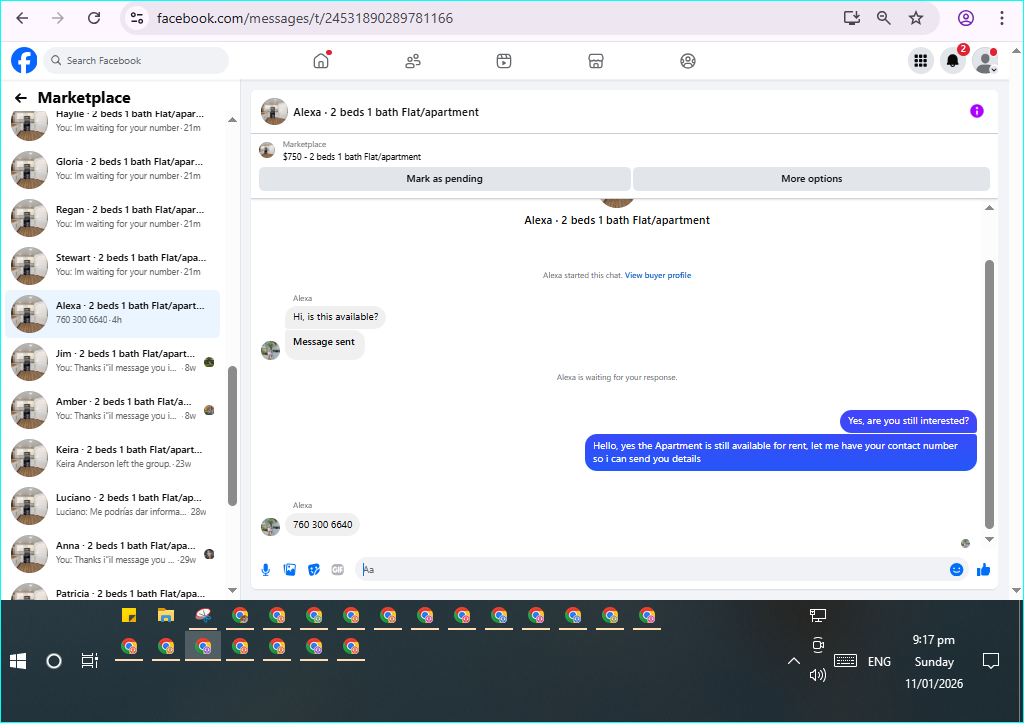Open the Groups icon in top navigation
This screenshot has width=1024, height=723.
(688, 61)
